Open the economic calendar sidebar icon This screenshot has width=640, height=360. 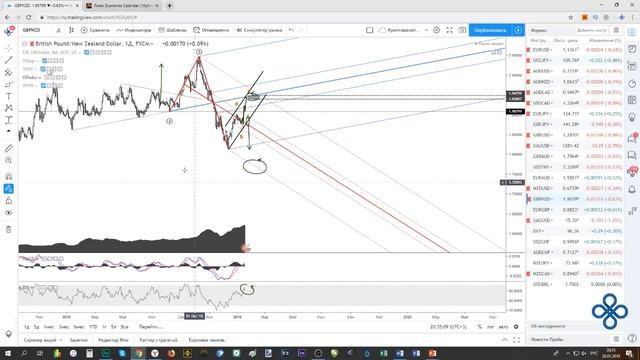click(x=632, y=100)
